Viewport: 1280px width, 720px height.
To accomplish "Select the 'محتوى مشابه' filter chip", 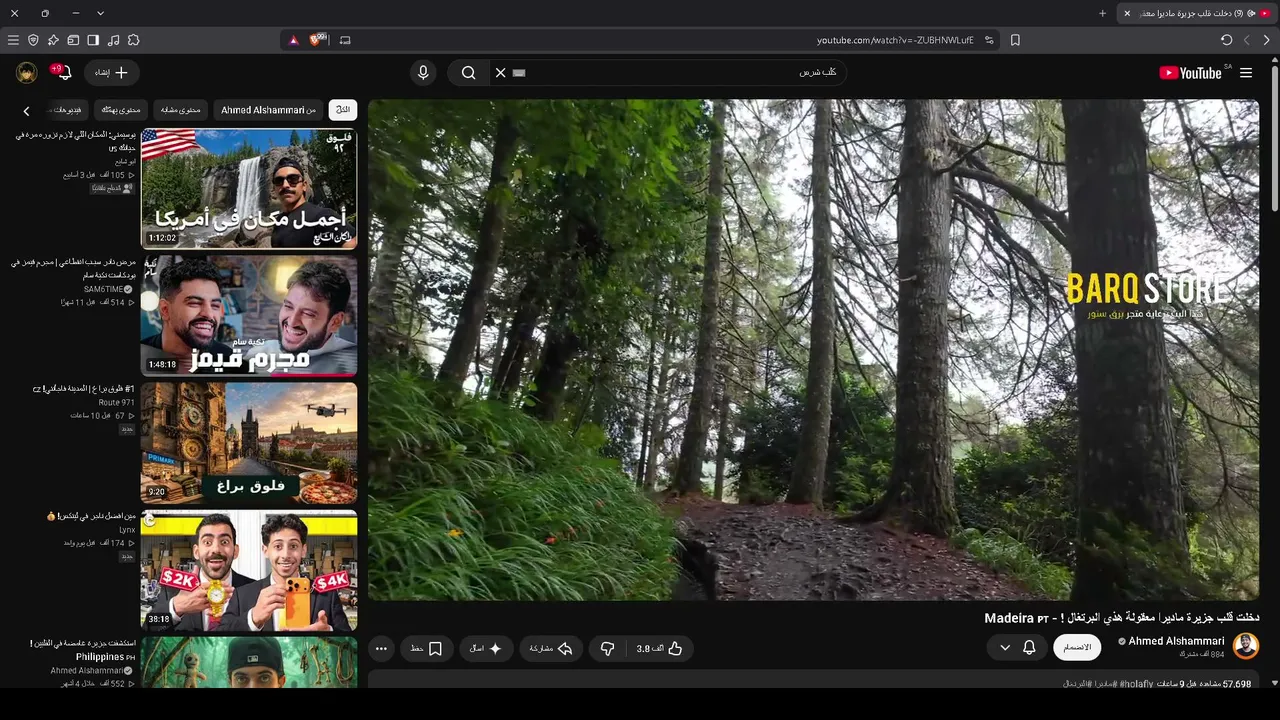I will (x=181, y=110).
